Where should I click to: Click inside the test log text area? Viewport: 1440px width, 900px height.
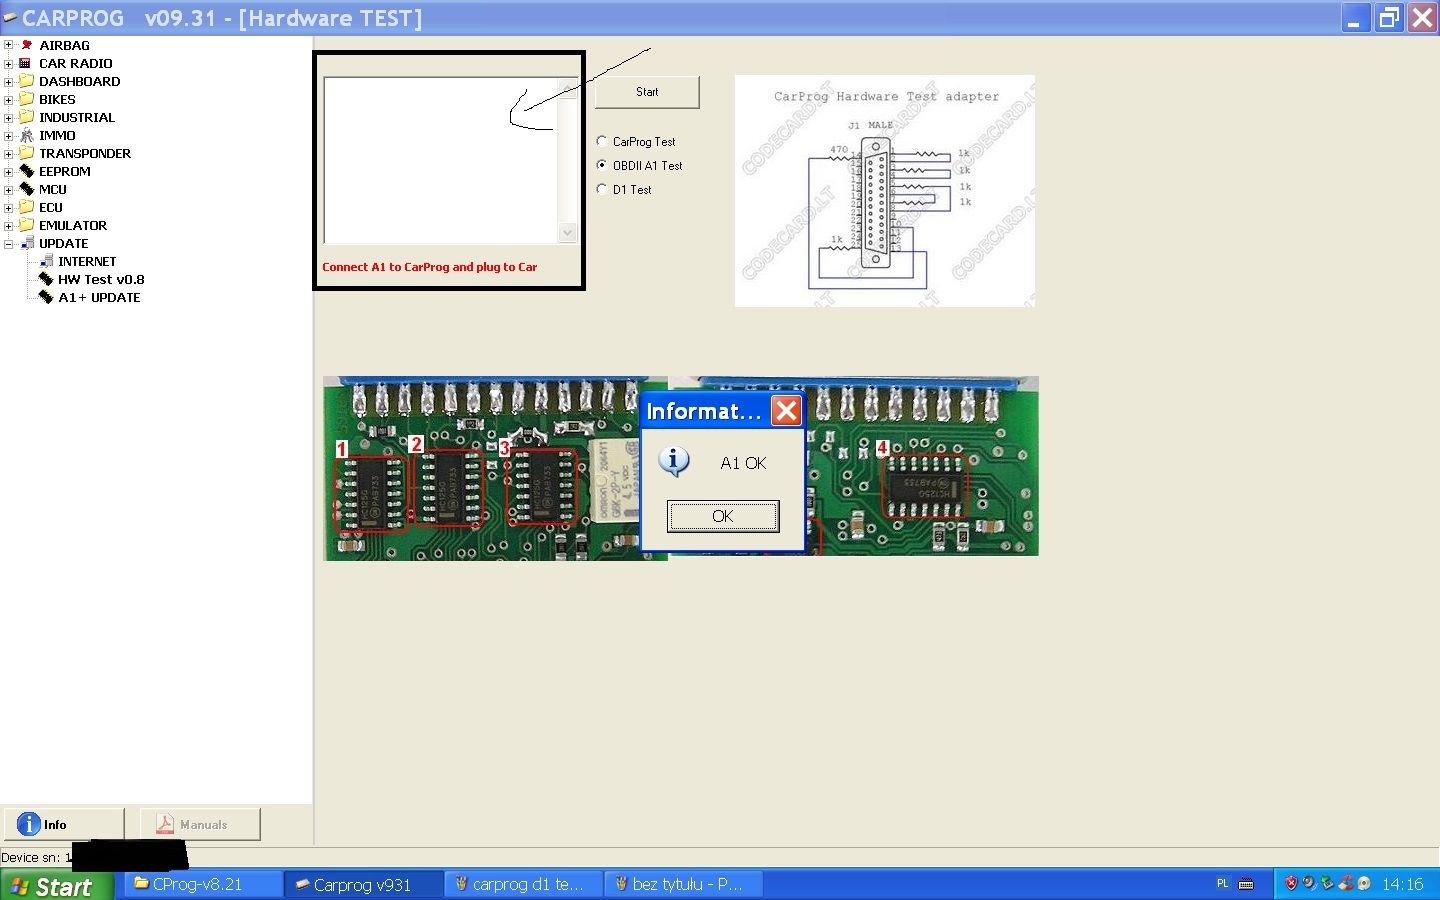click(x=441, y=160)
